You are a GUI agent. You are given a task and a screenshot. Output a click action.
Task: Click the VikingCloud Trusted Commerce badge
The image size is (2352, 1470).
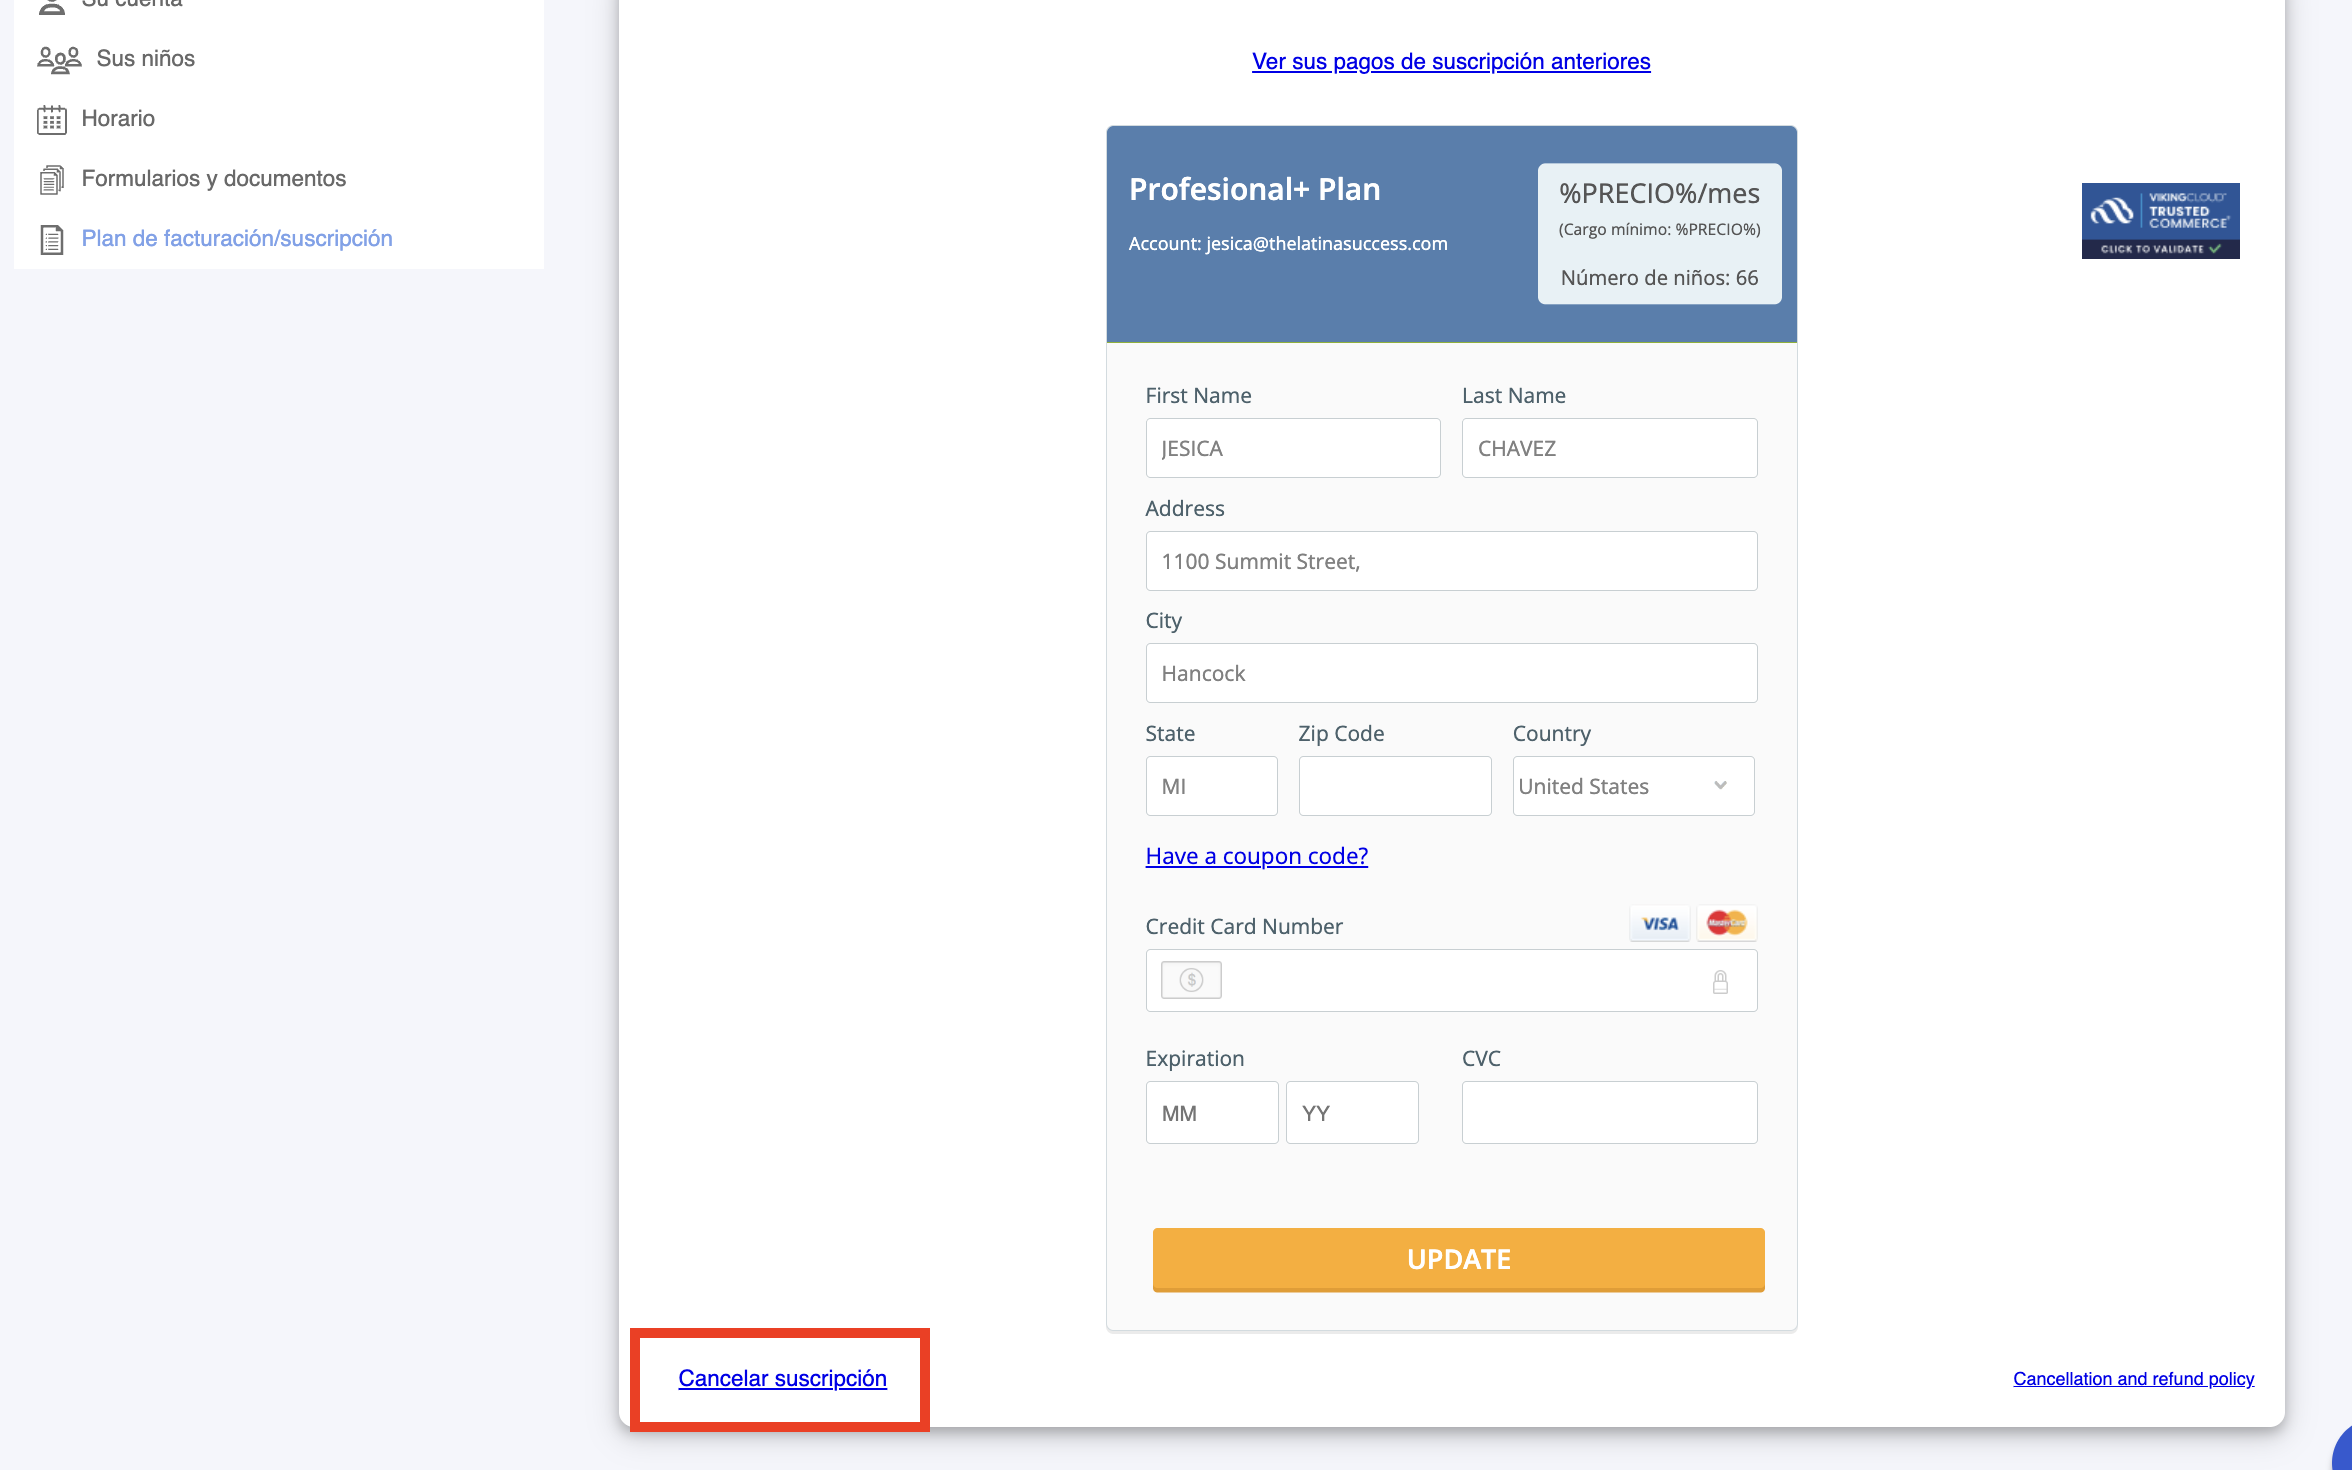click(2160, 221)
